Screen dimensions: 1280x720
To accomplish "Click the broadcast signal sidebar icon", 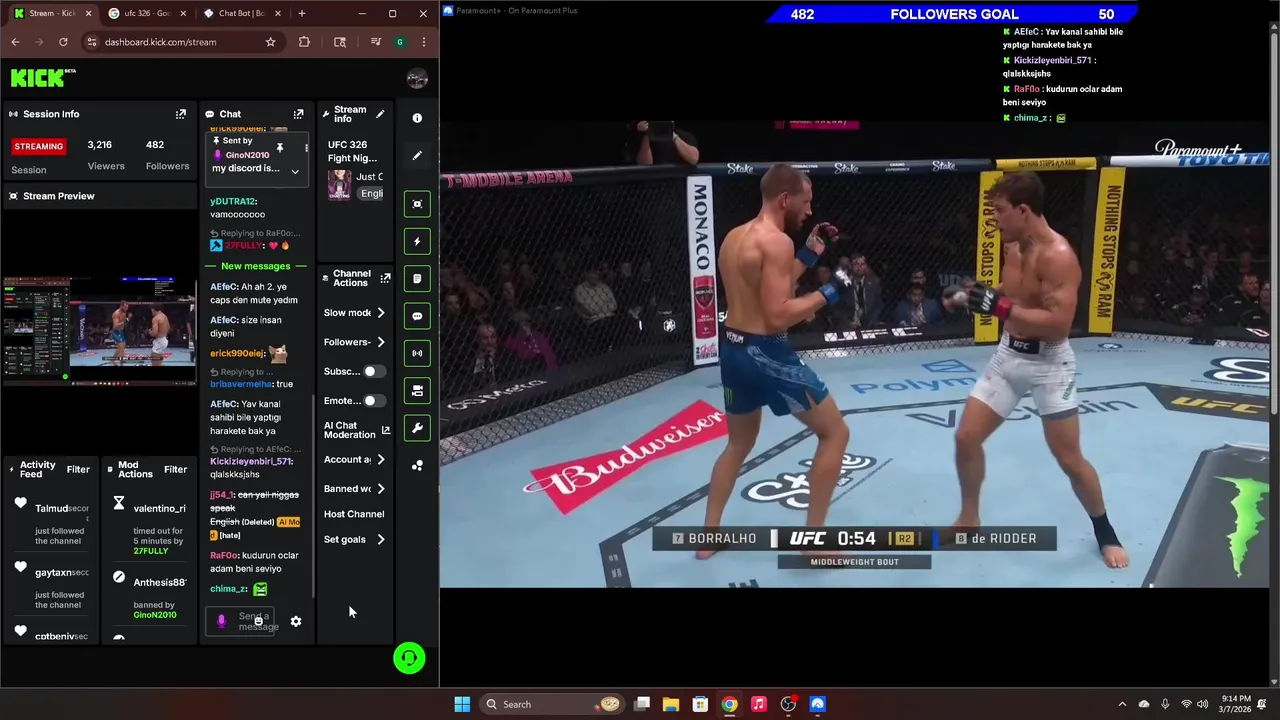I will click(417, 353).
